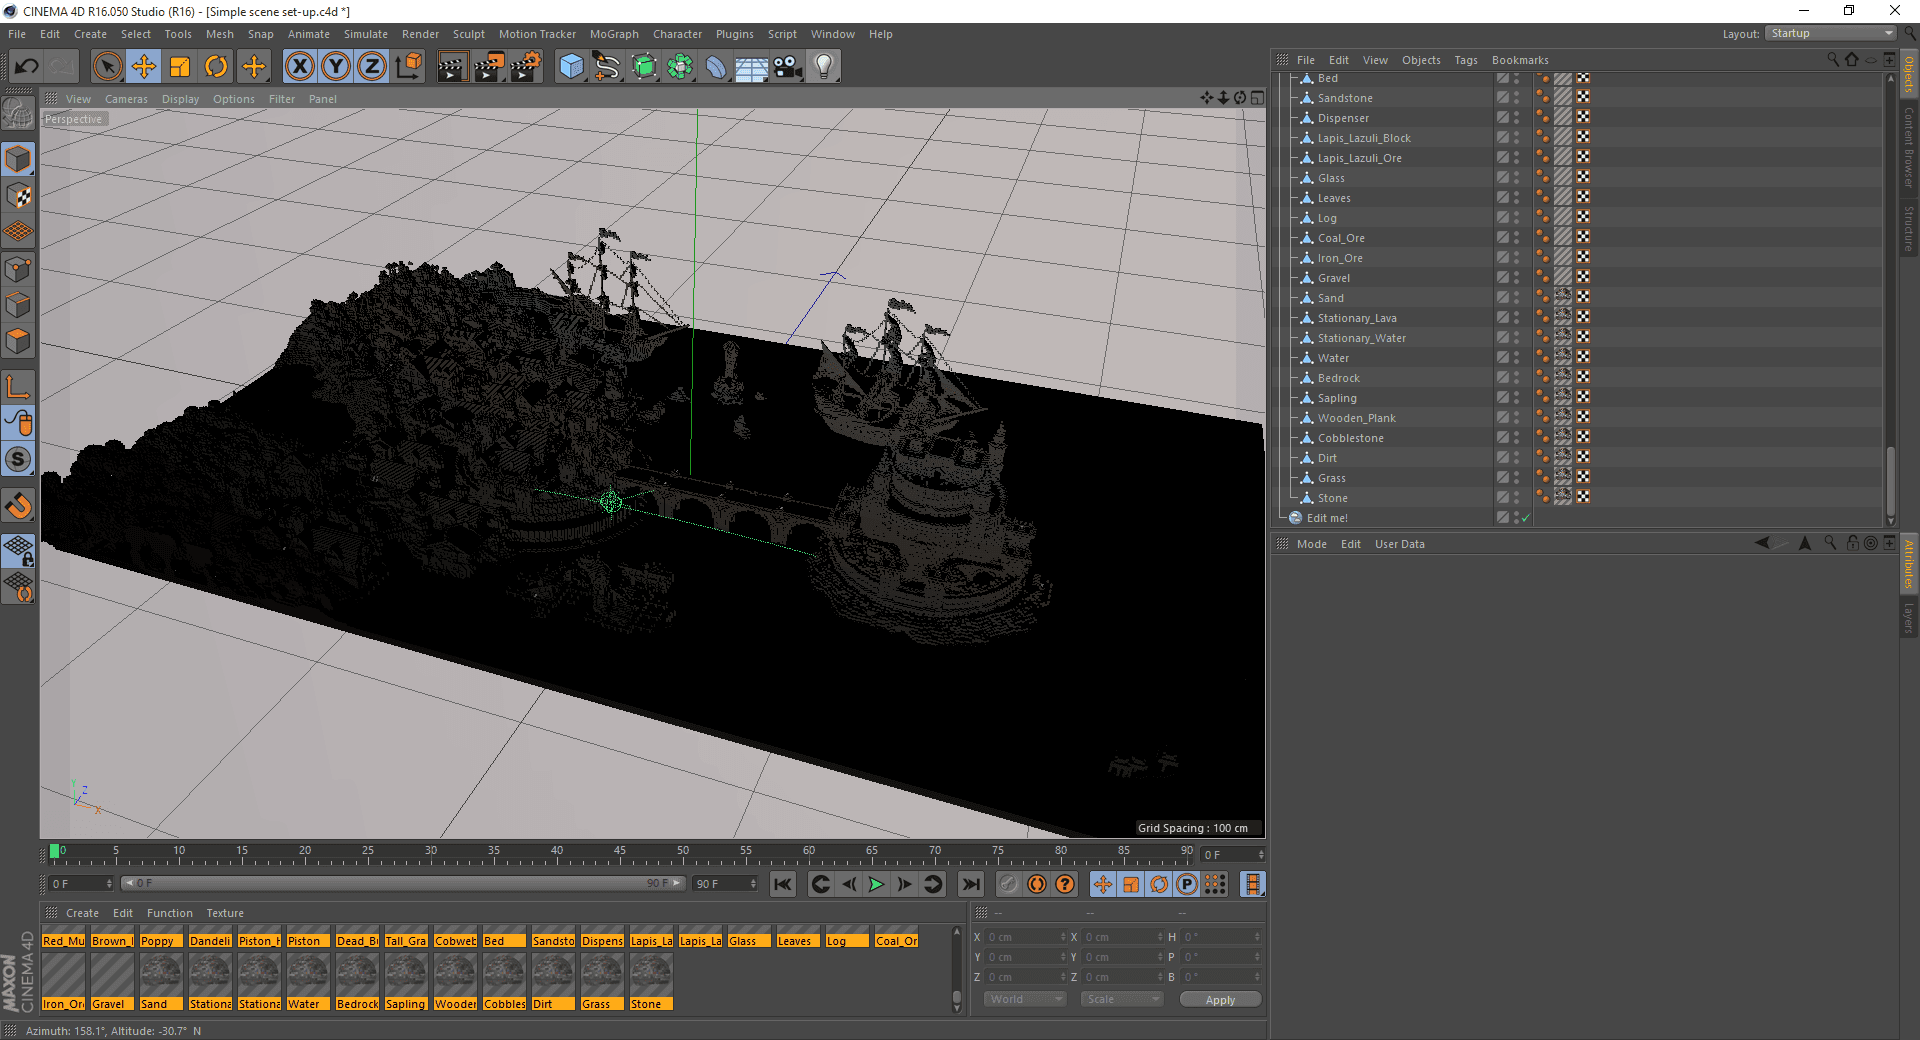Click the Undo arrow icon
Screen dimensions: 1920x1040
coord(27,67)
